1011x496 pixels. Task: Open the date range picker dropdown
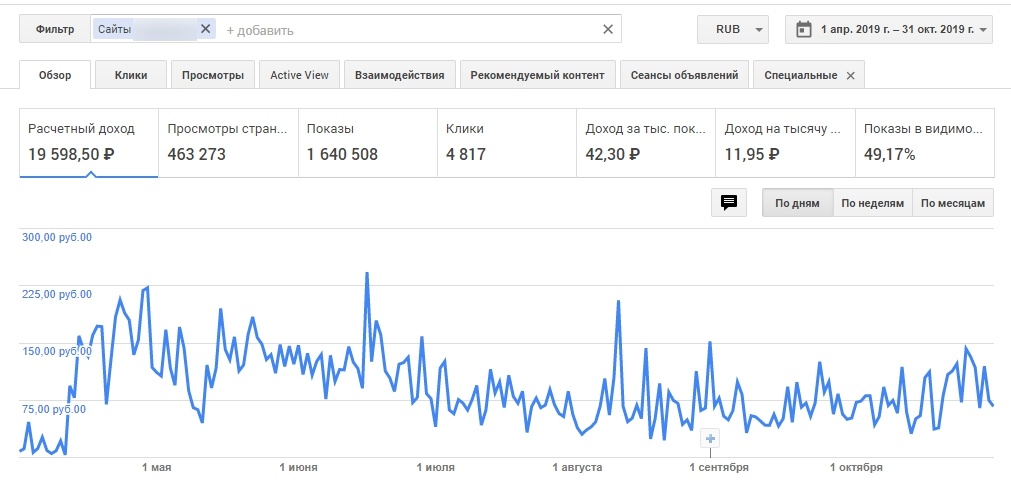[888, 30]
